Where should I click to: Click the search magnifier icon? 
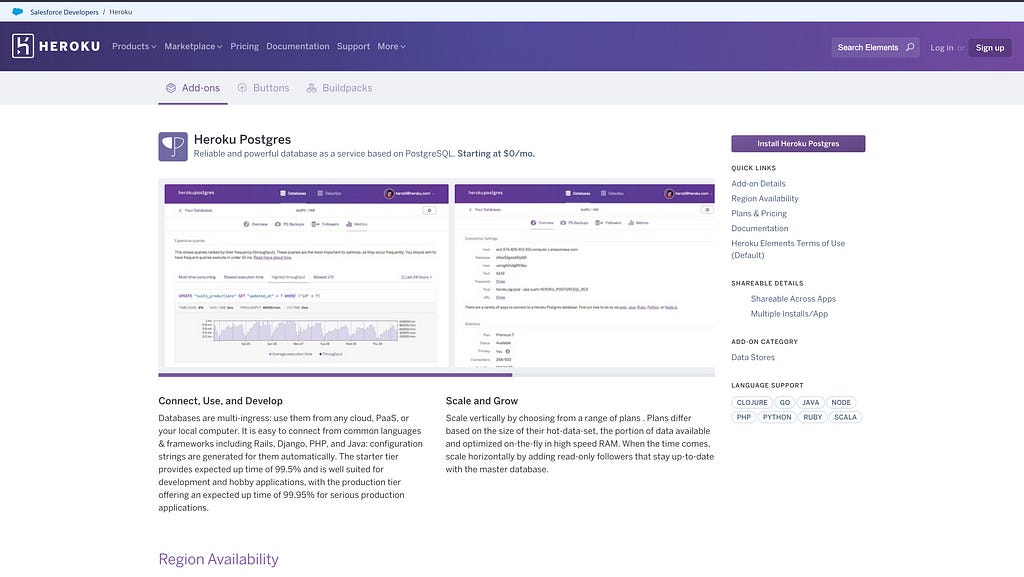click(910, 47)
